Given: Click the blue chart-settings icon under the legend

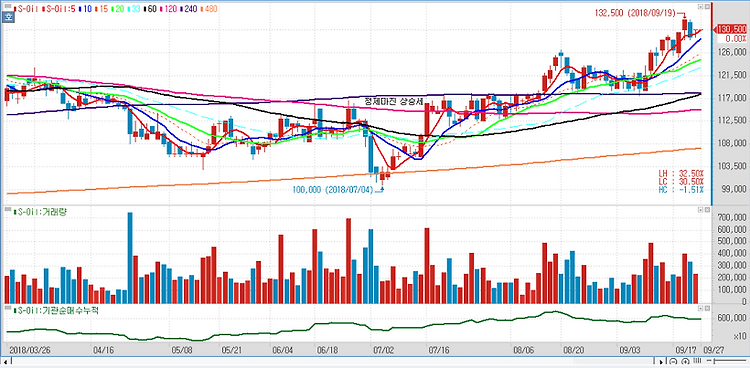Looking at the screenshot, I should [x=8, y=17].
